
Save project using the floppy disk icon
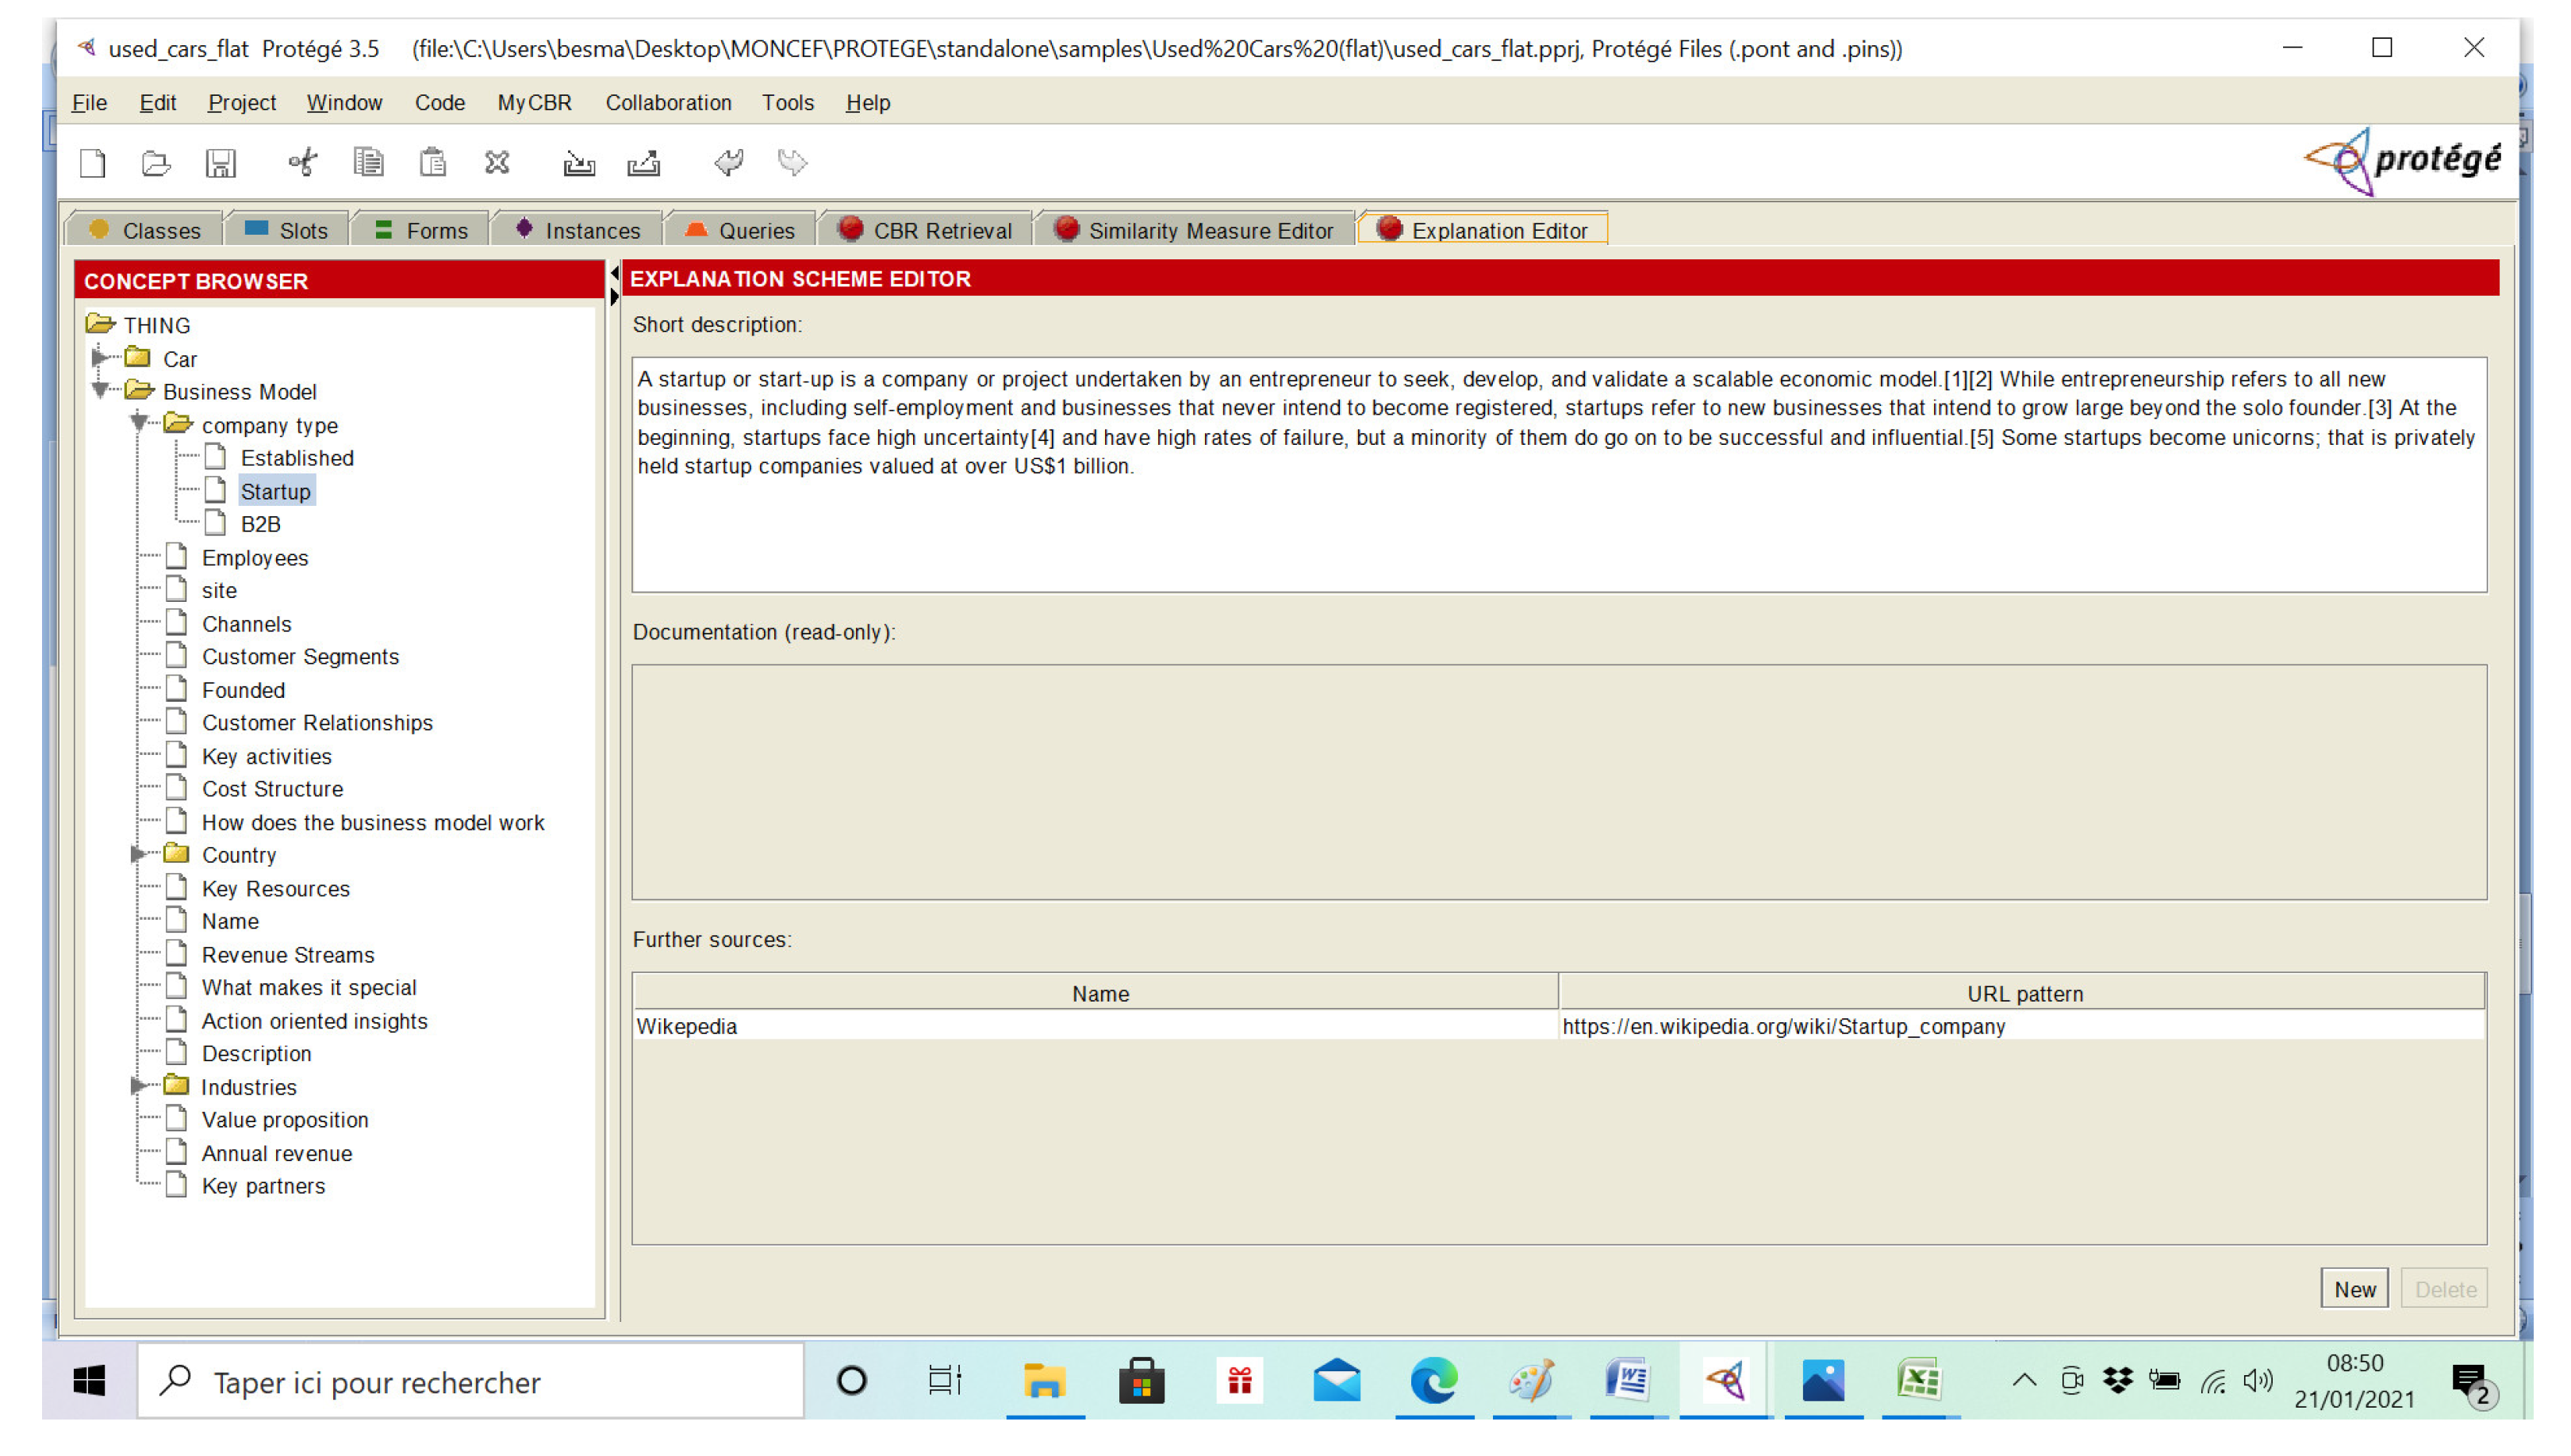coord(220,163)
